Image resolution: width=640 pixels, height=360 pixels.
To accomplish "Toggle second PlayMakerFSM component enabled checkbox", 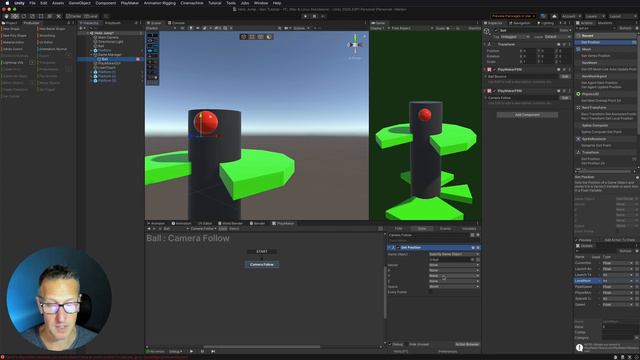I will click(x=495, y=91).
